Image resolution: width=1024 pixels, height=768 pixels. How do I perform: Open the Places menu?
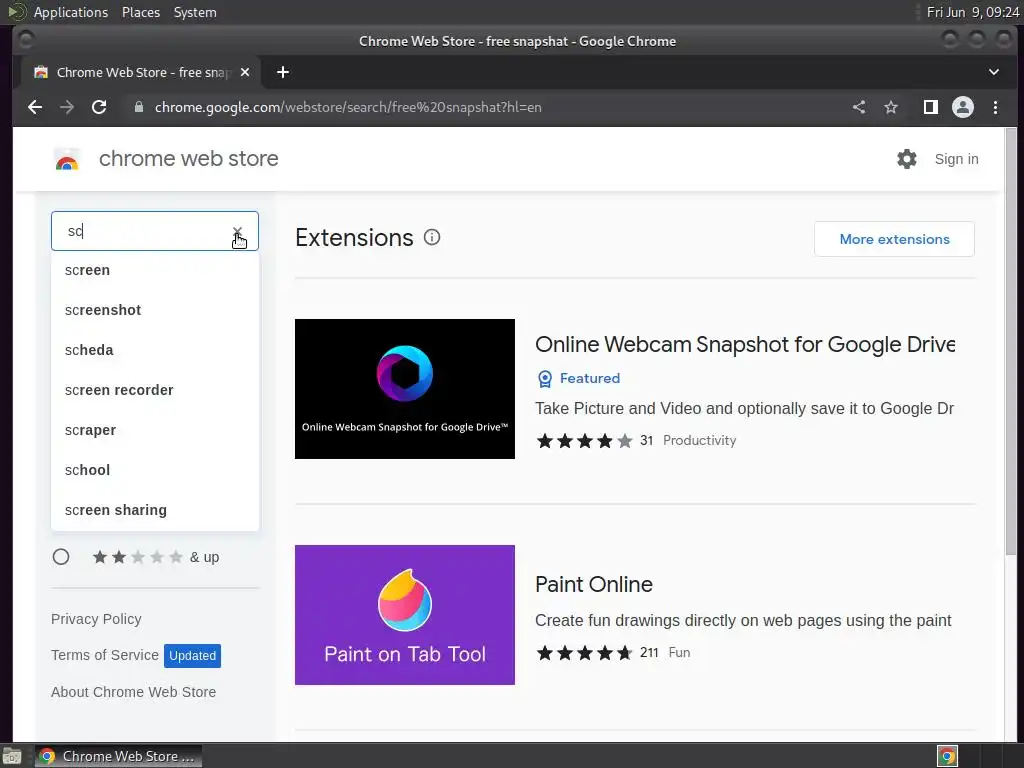tap(140, 12)
